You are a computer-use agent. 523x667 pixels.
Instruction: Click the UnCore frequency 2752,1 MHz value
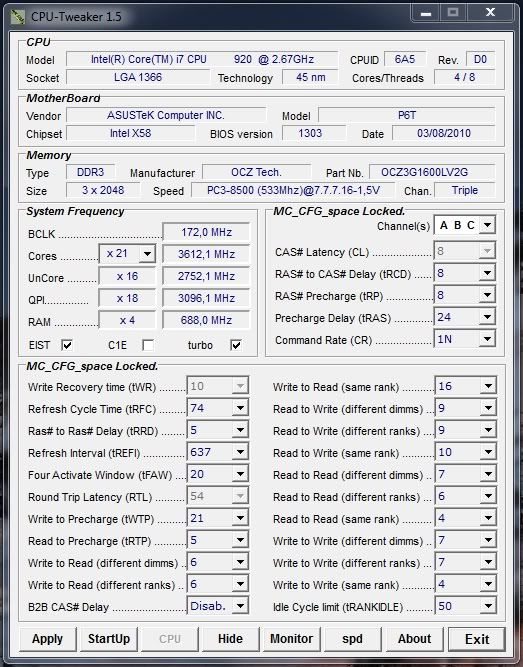pyautogui.click(x=206, y=276)
